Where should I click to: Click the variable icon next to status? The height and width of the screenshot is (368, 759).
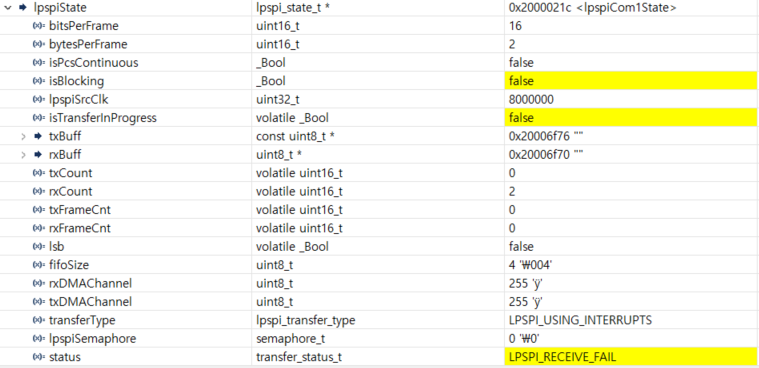[x=39, y=357]
